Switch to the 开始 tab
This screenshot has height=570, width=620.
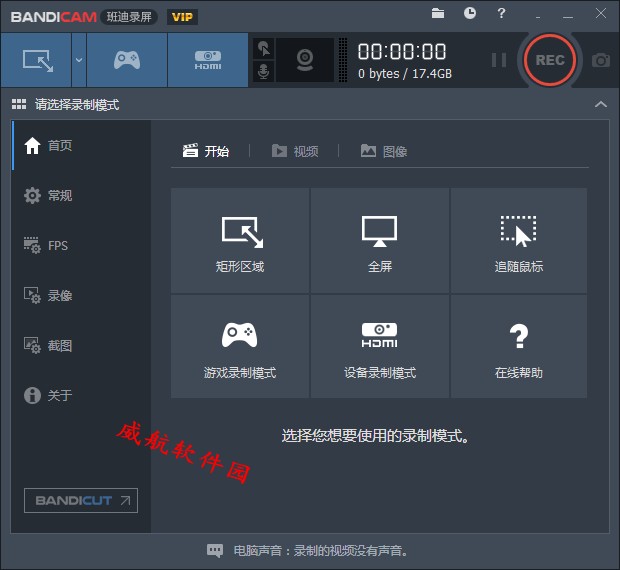click(206, 151)
